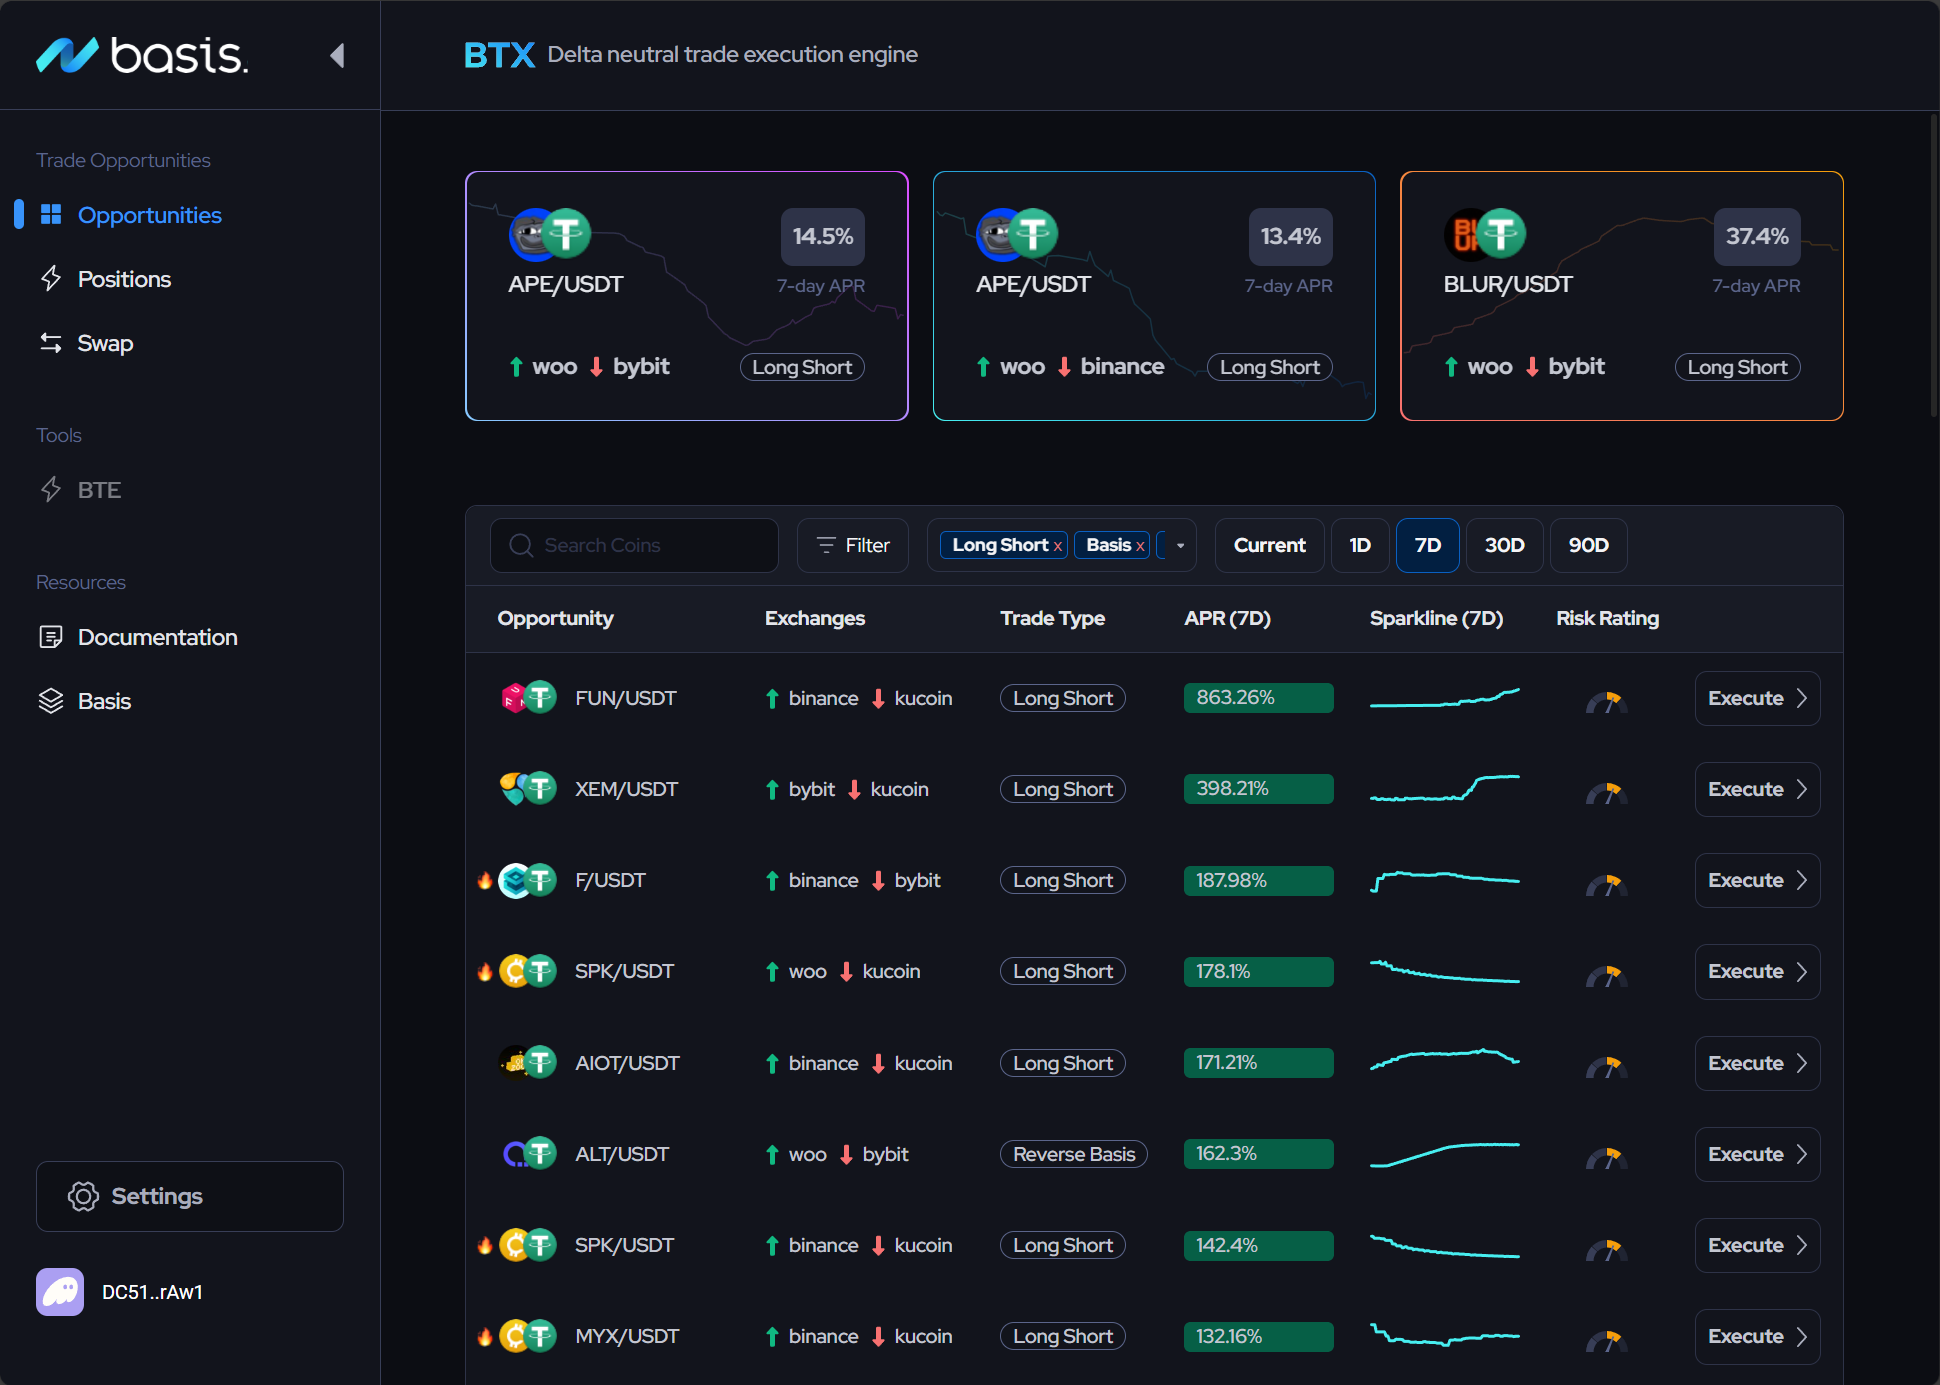Select the 30D period tab

click(x=1505, y=545)
